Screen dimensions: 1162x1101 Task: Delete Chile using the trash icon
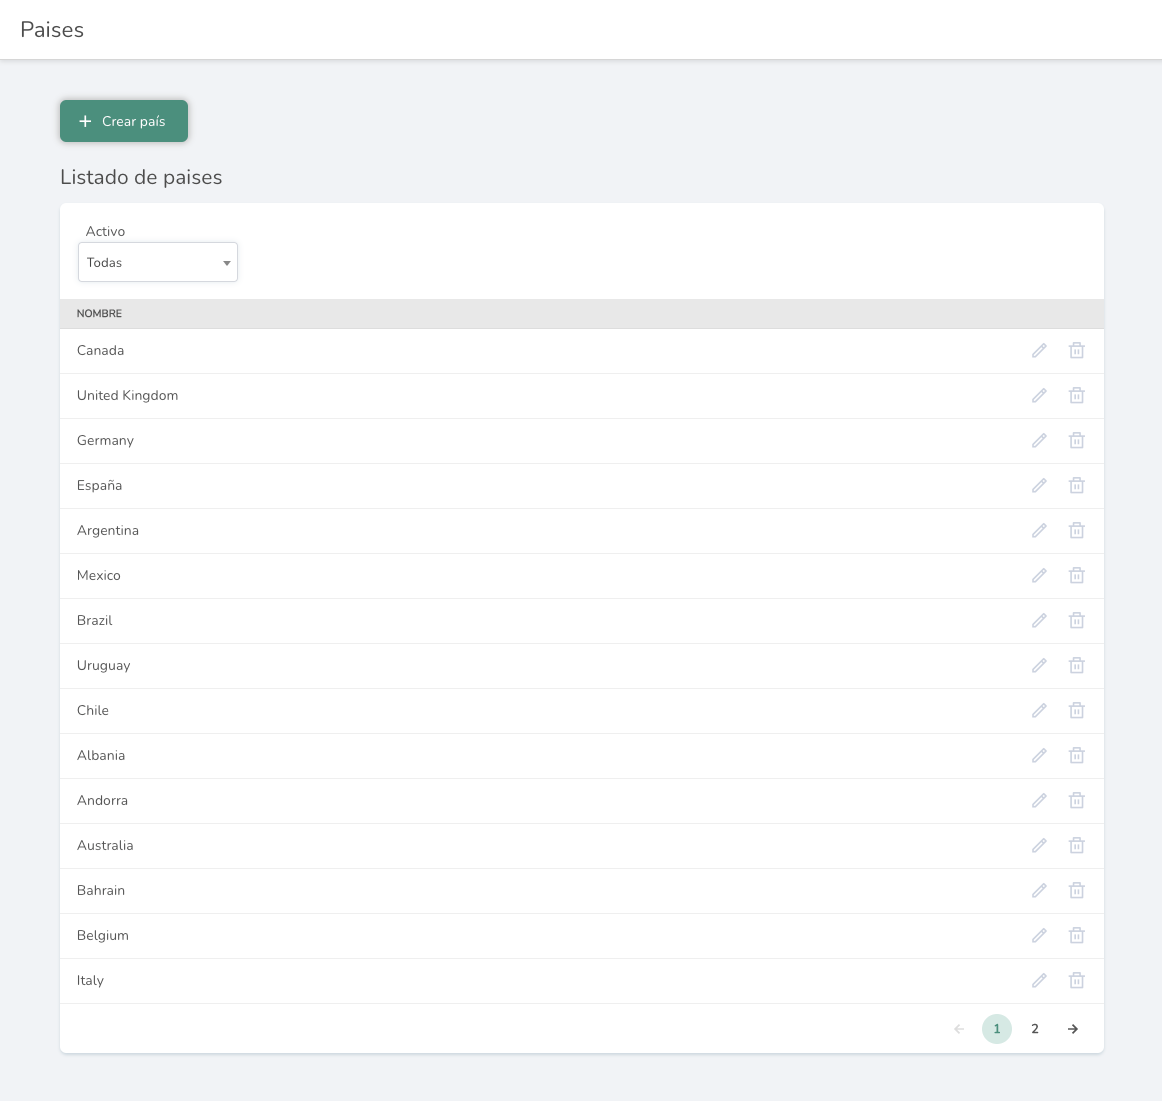tap(1077, 711)
